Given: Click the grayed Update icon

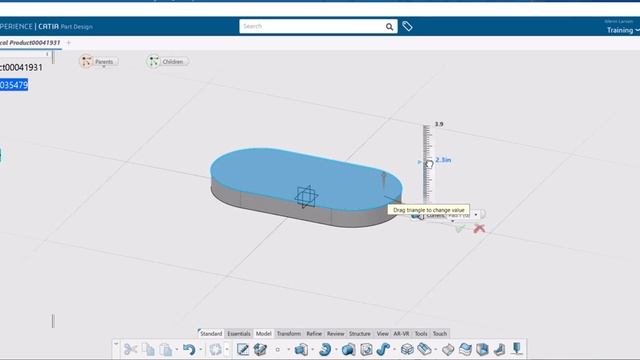Looking at the screenshot, I should [215, 349].
